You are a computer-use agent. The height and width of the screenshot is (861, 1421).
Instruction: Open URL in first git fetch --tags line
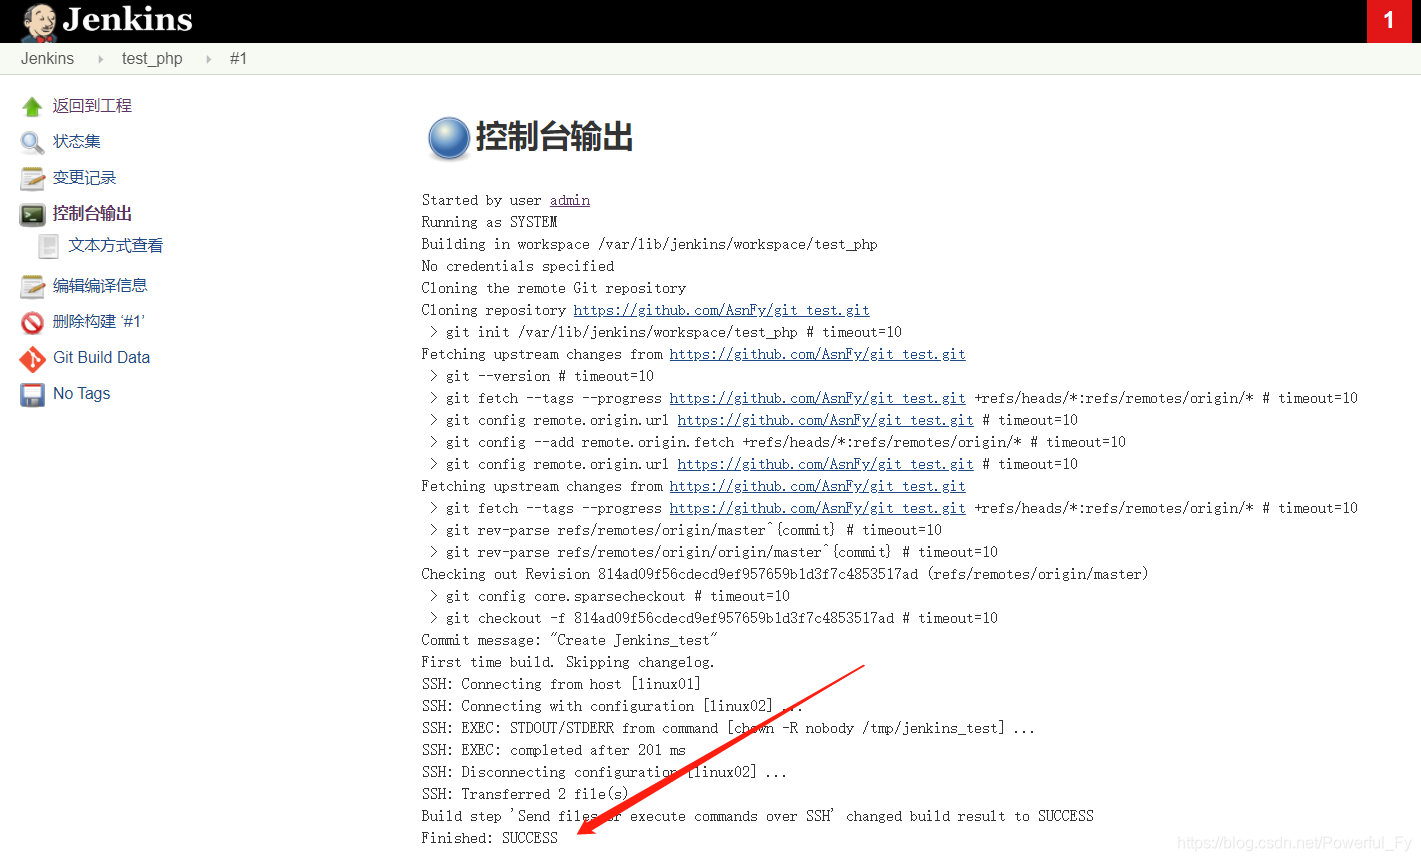click(x=818, y=398)
